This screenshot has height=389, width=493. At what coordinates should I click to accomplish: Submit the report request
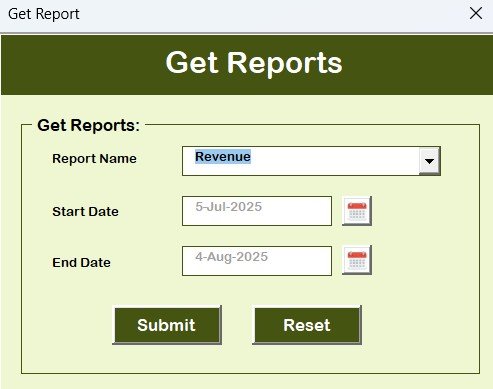click(167, 325)
